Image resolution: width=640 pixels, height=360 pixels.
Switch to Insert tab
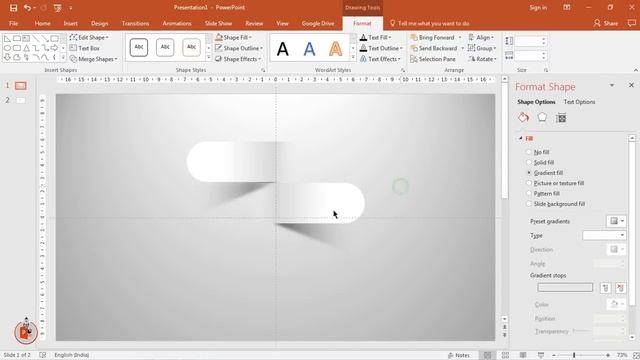(71, 23)
